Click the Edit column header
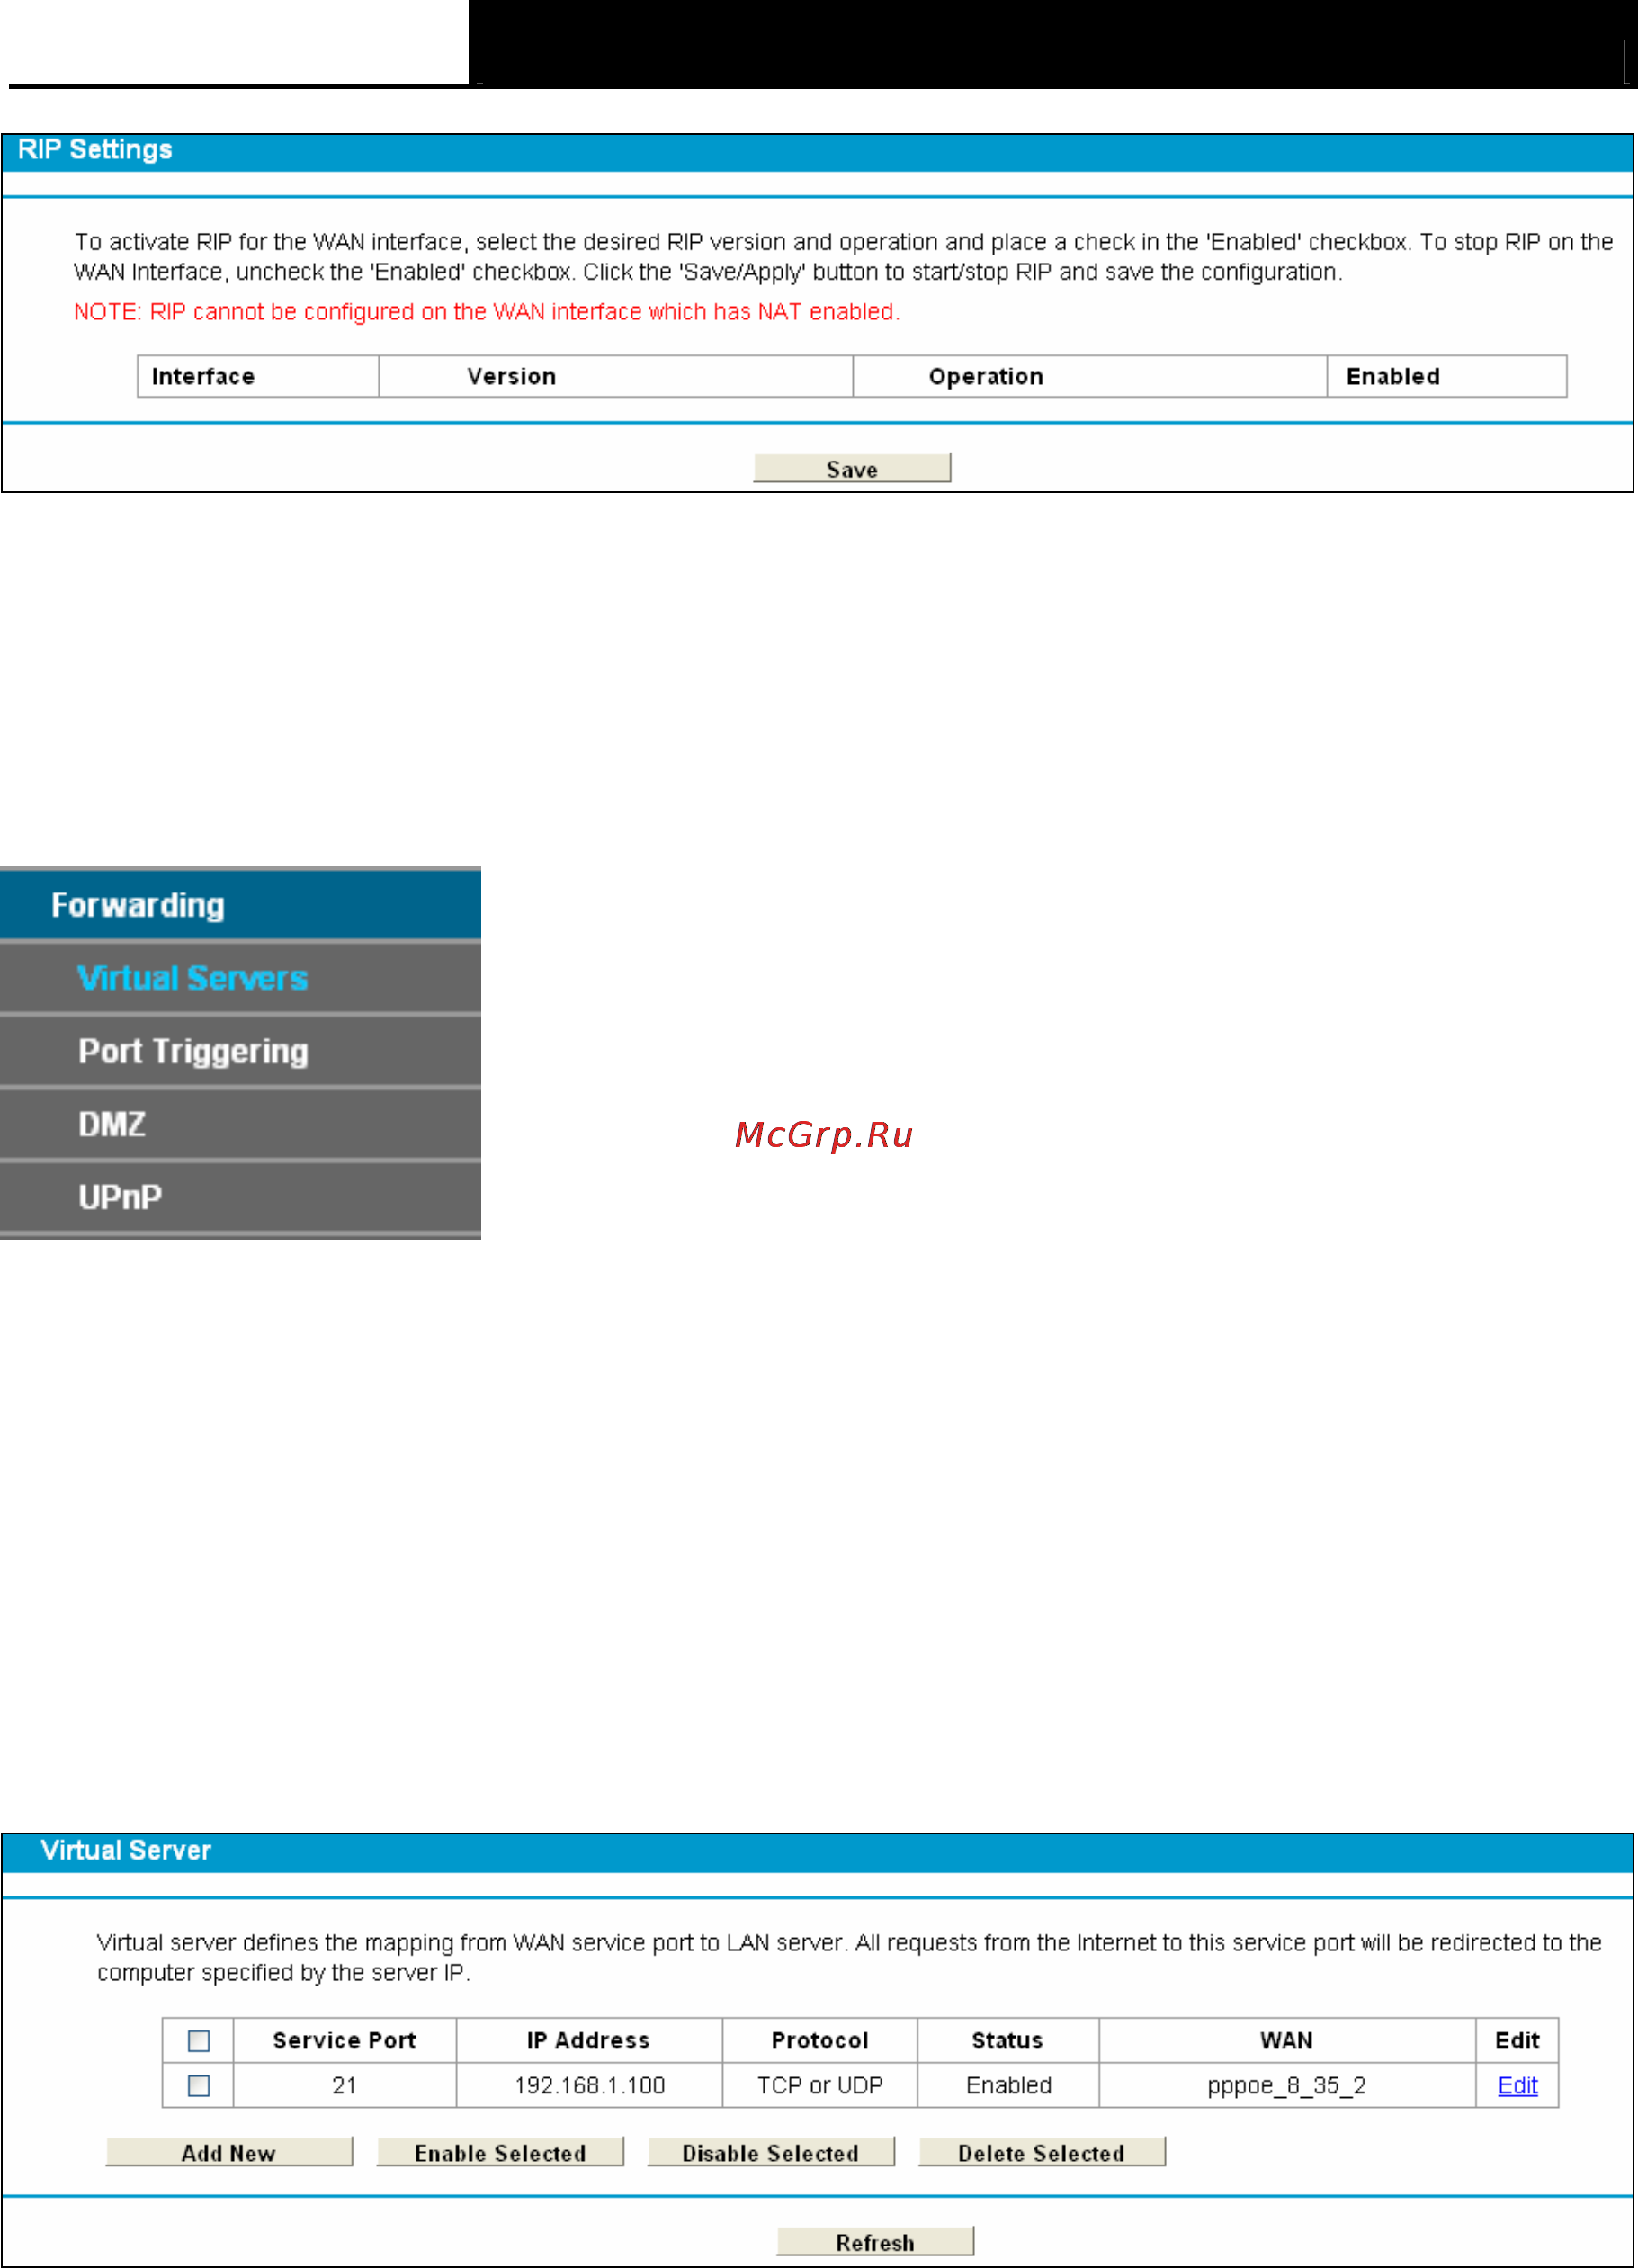 [1517, 2041]
